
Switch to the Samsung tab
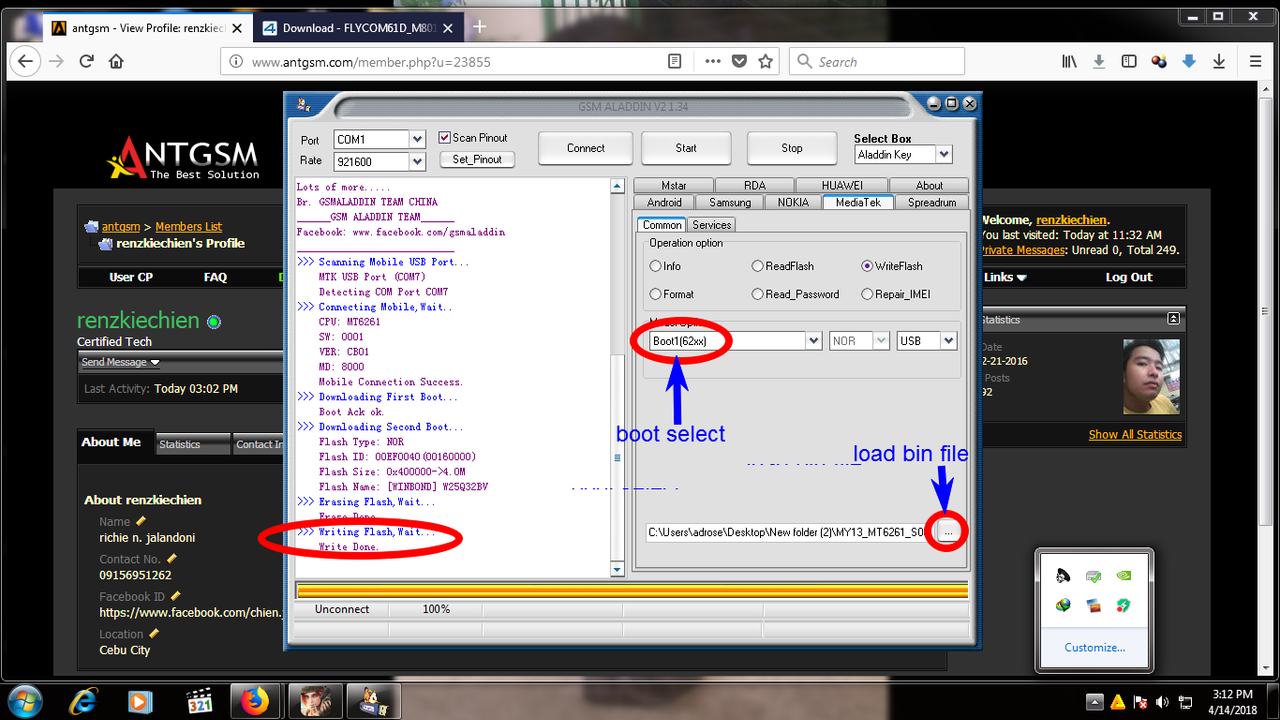[x=730, y=202]
